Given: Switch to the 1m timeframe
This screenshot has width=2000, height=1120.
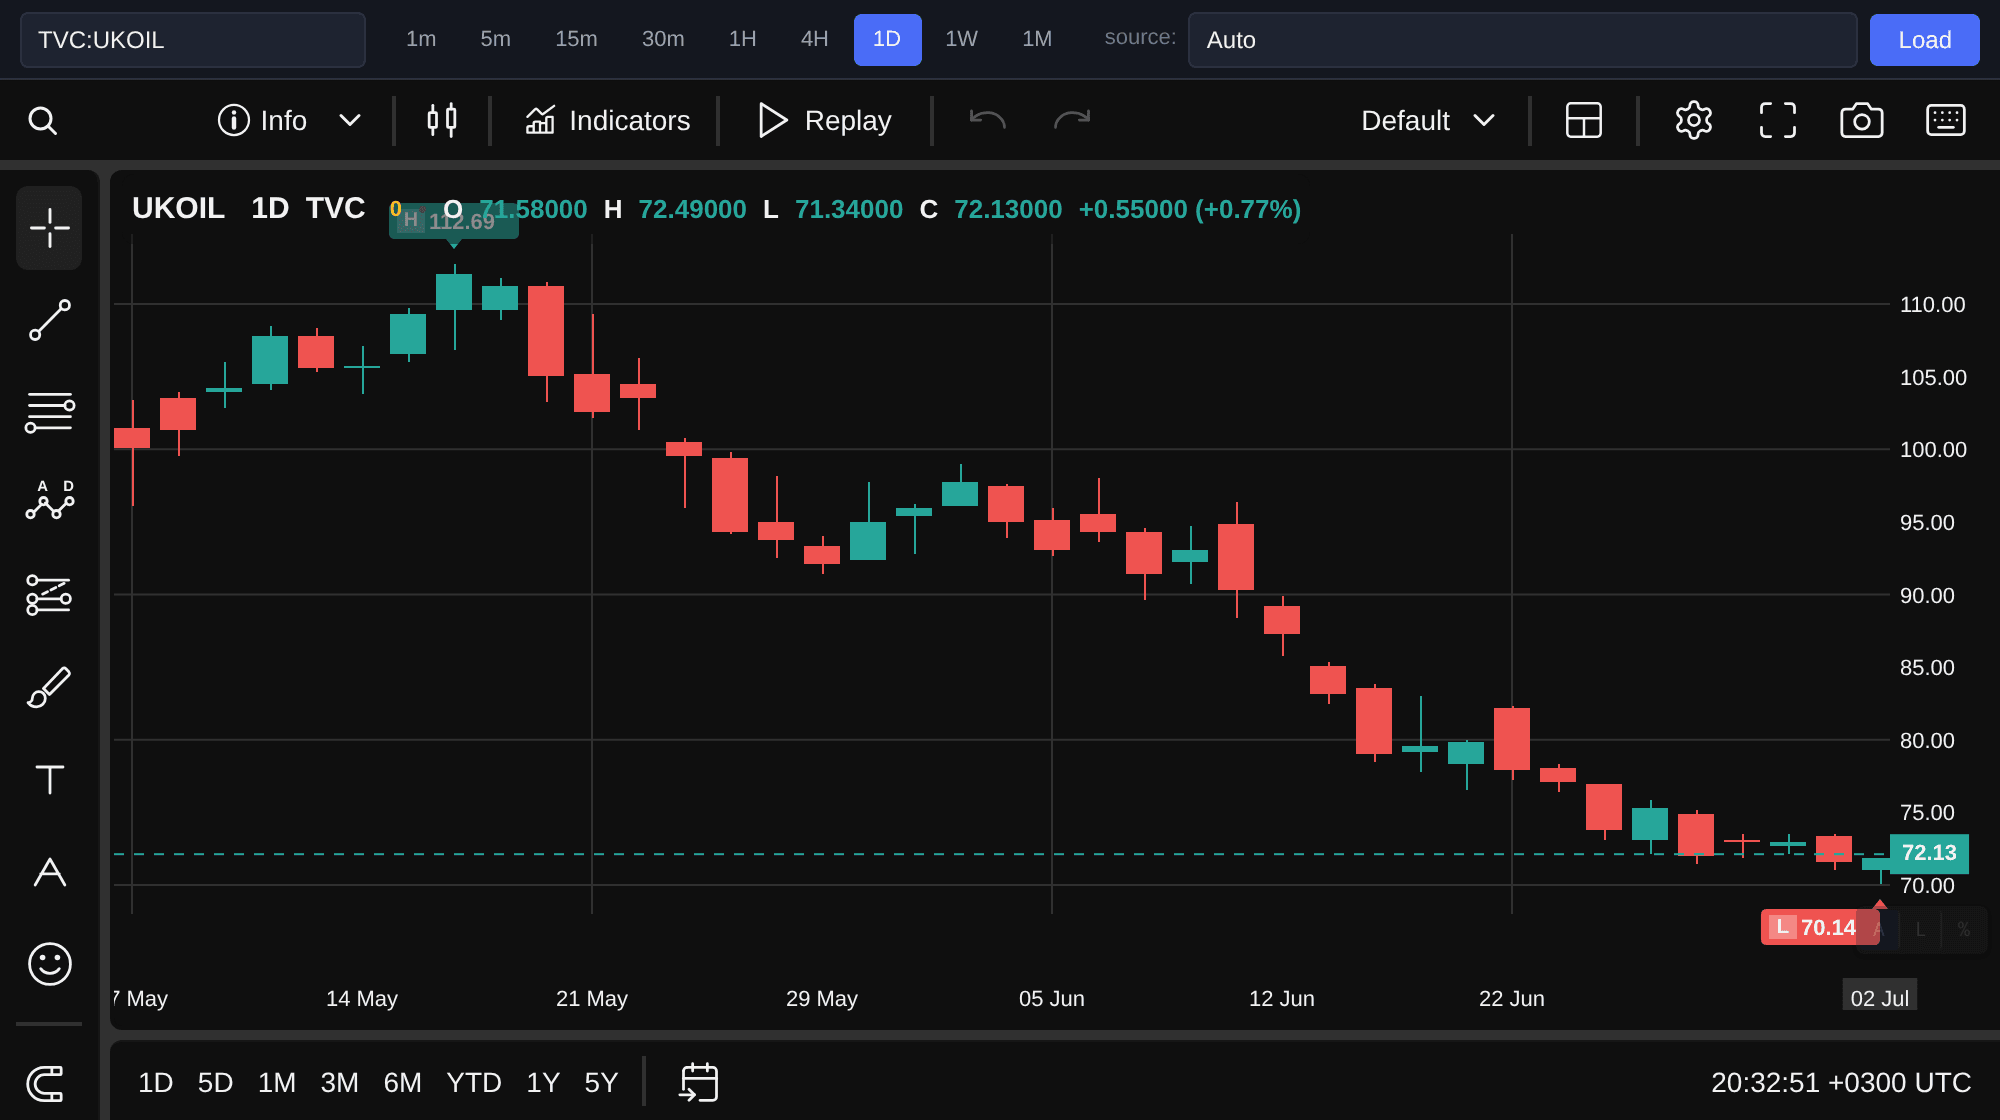Looking at the screenshot, I should pos(421,39).
